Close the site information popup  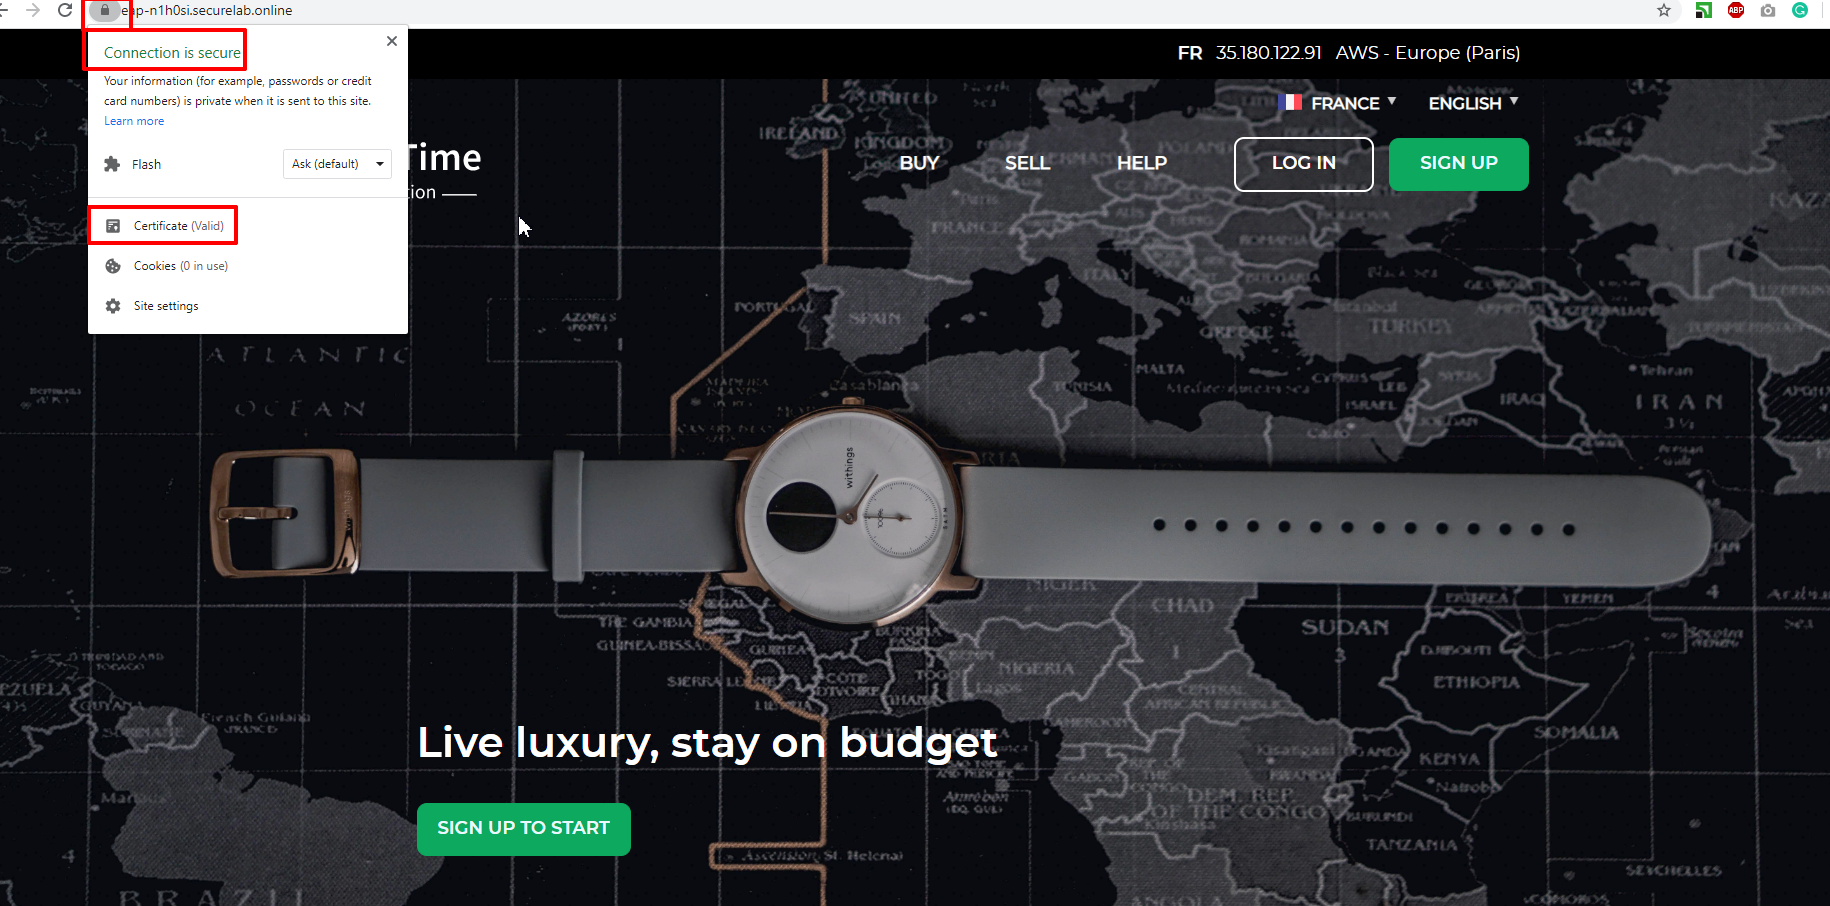392,41
